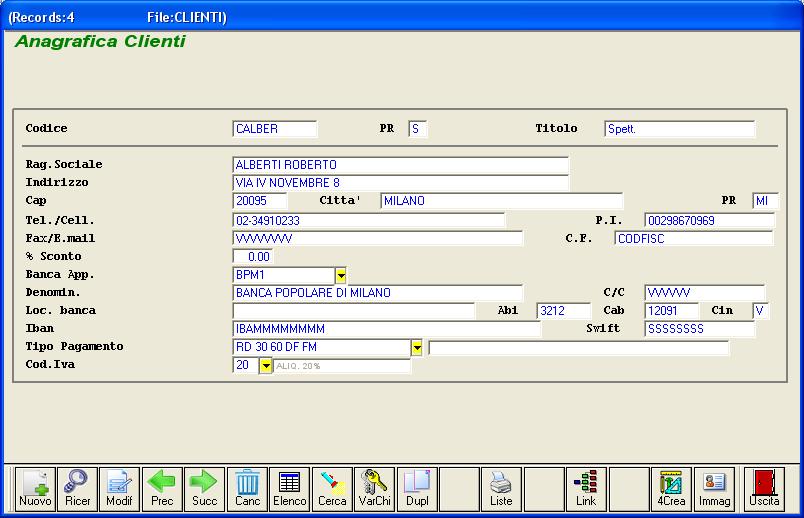Screen dimensions: 804x518
Task: Select the Abi field 3212
Action: coord(564,311)
